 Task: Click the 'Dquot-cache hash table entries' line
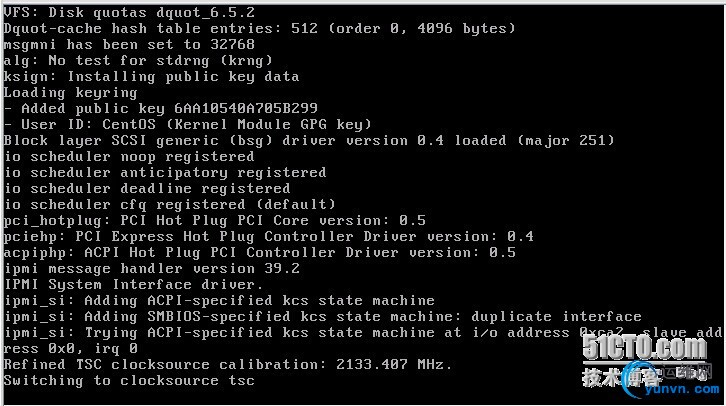click(x=259, y=29)
